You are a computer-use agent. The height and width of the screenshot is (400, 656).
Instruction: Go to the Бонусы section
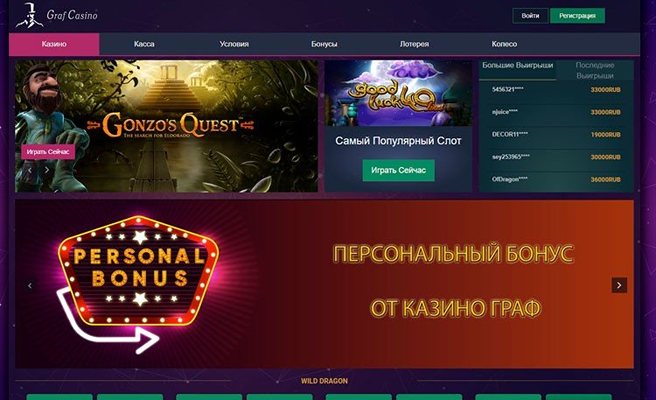point(324,44)
